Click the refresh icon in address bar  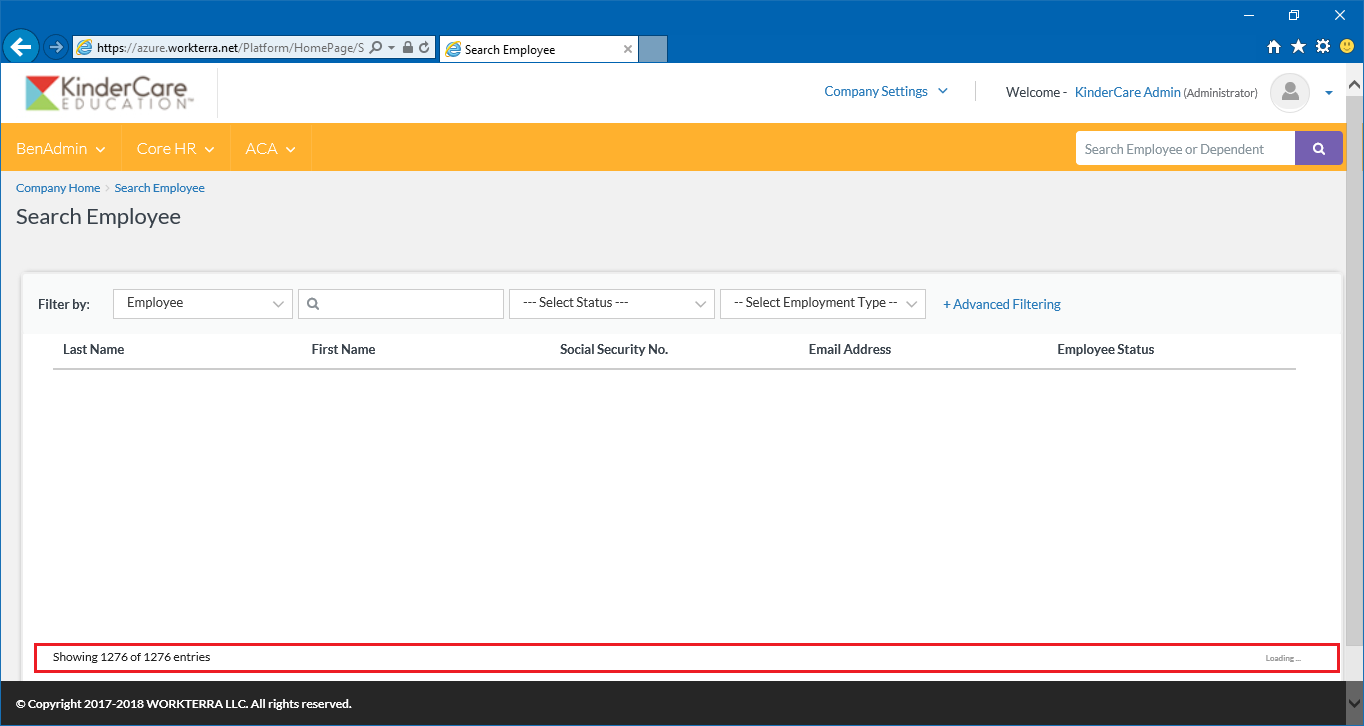tap(424, 47)
